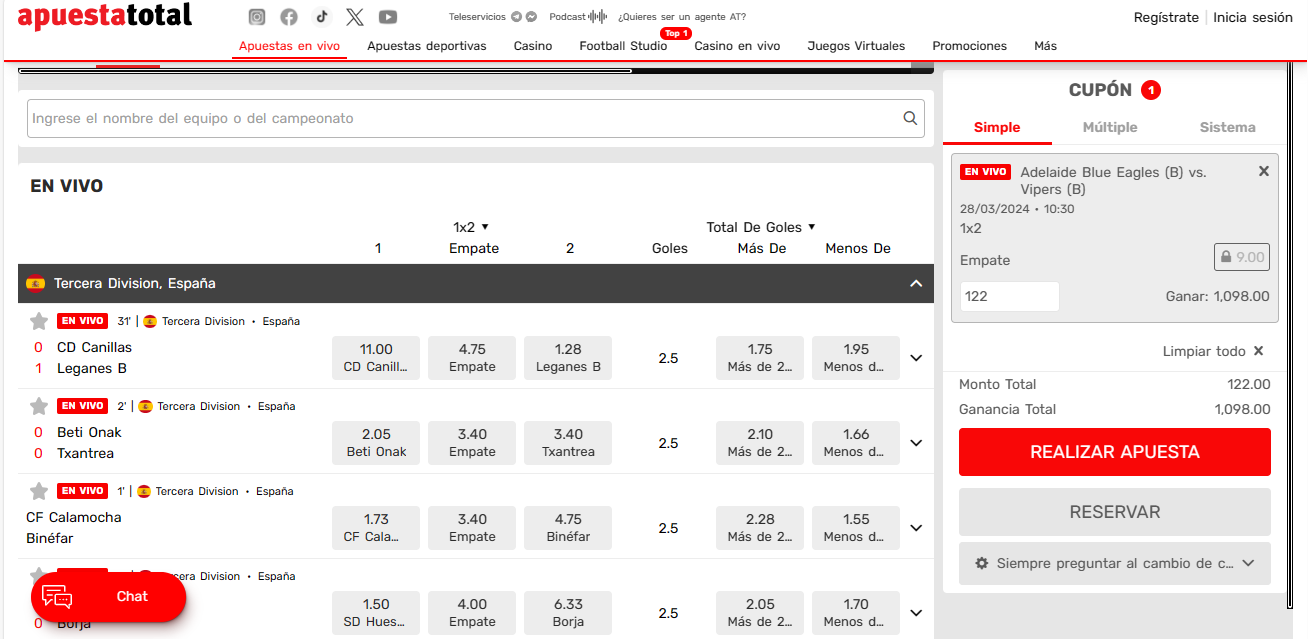Click the lock icon on the 9.00 odds

[1224, 257]
